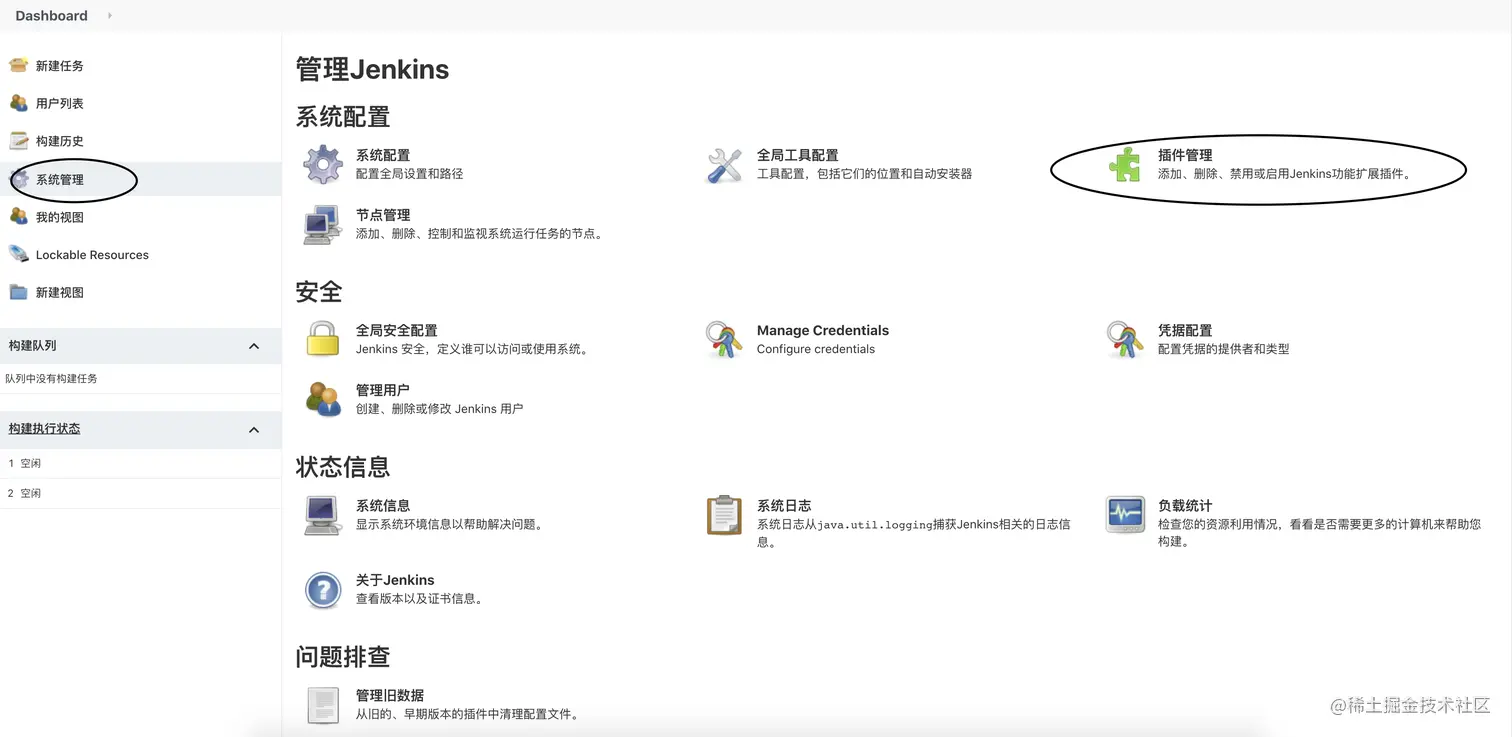Click the 管理Jenkins page heading
The image size is (1512, 737).
(372, 69)
